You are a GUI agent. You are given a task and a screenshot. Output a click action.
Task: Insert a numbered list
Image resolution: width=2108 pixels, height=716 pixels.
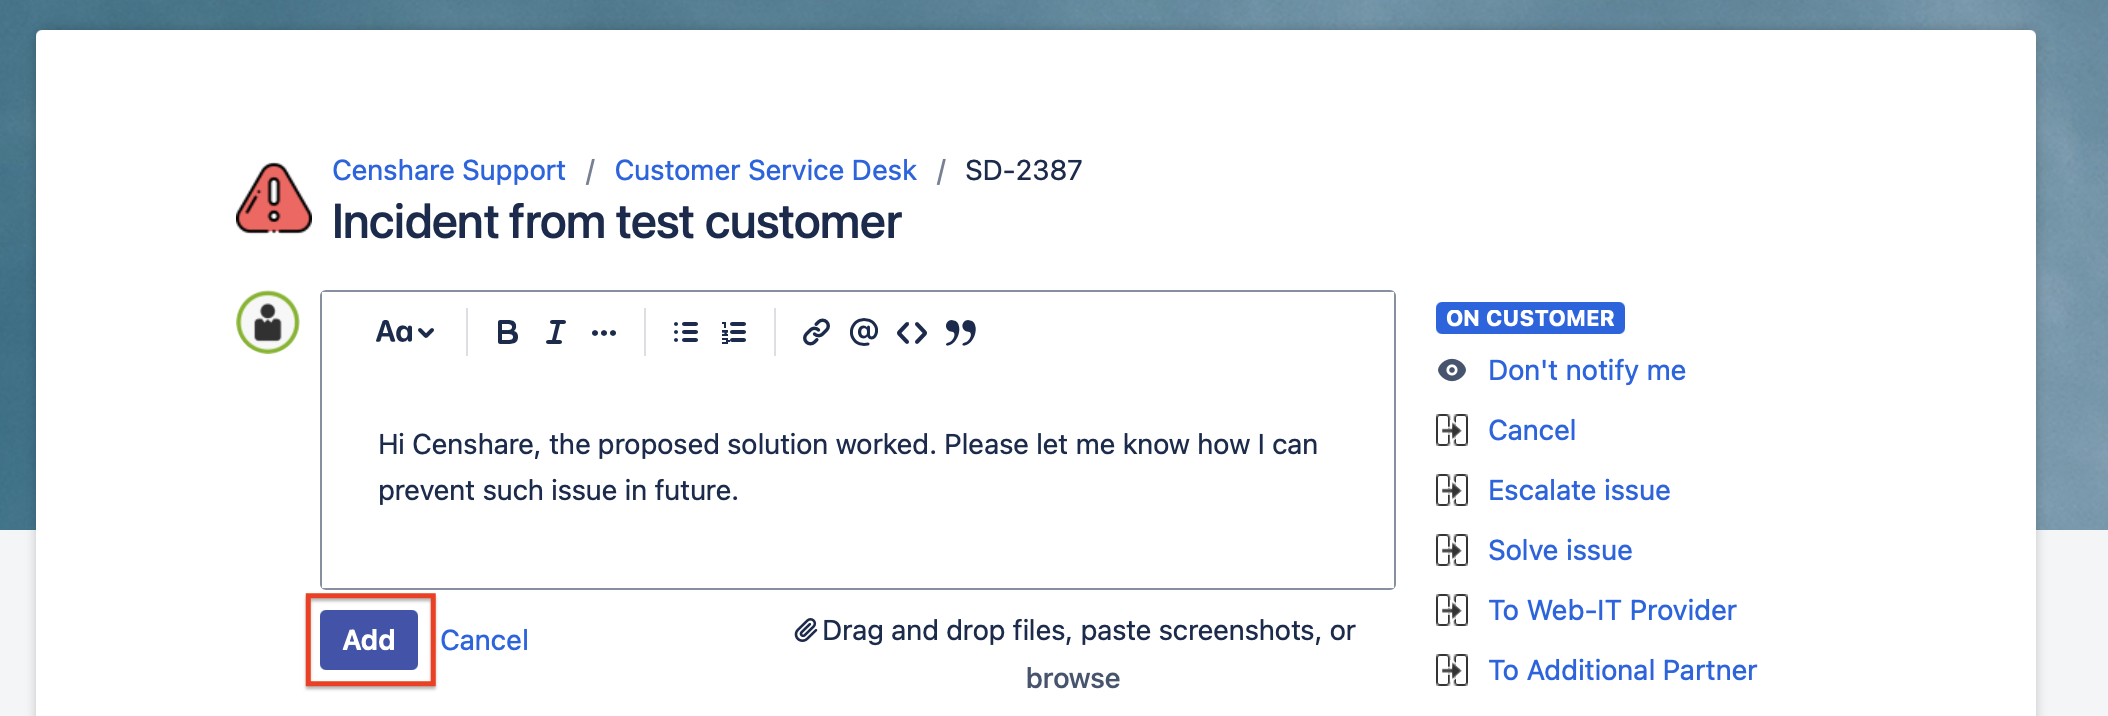click(x=734, y=332)
